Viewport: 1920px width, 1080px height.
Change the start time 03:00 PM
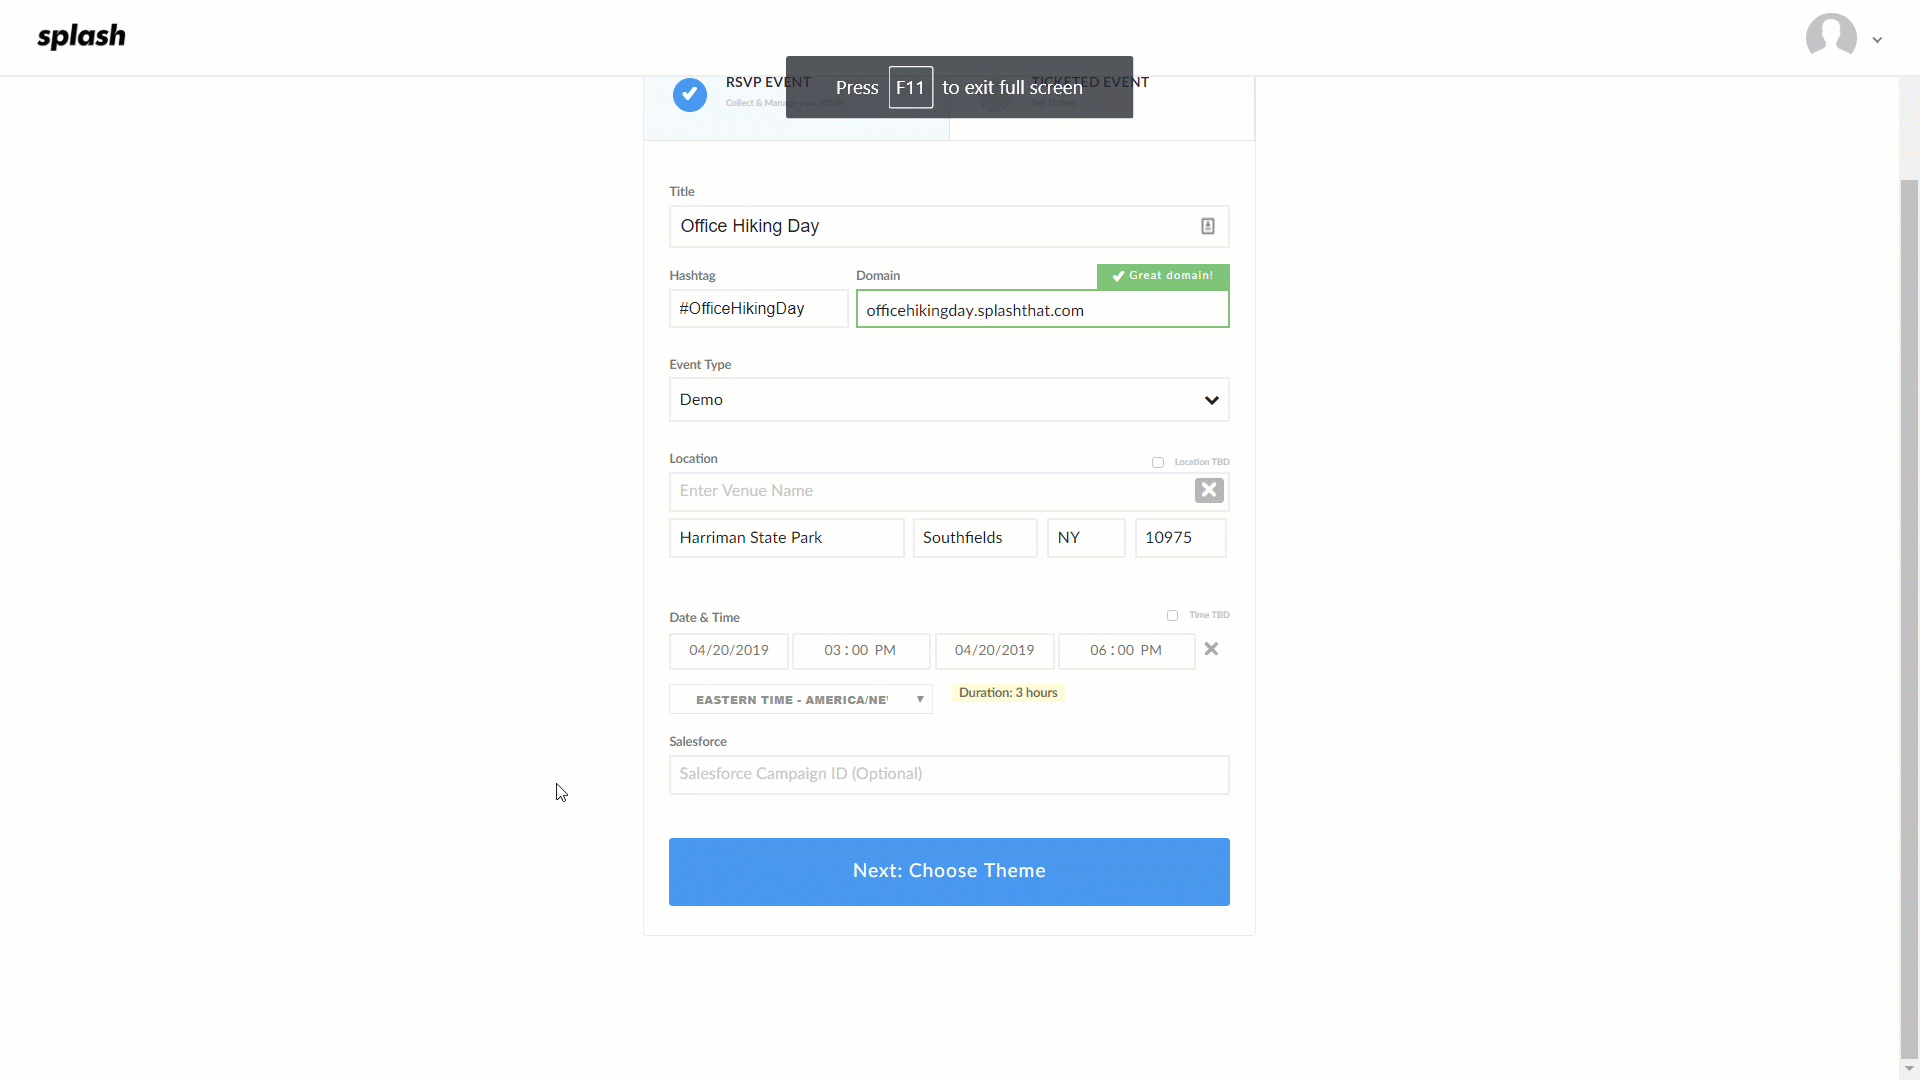pyautogui.click(x=860, y=651)
